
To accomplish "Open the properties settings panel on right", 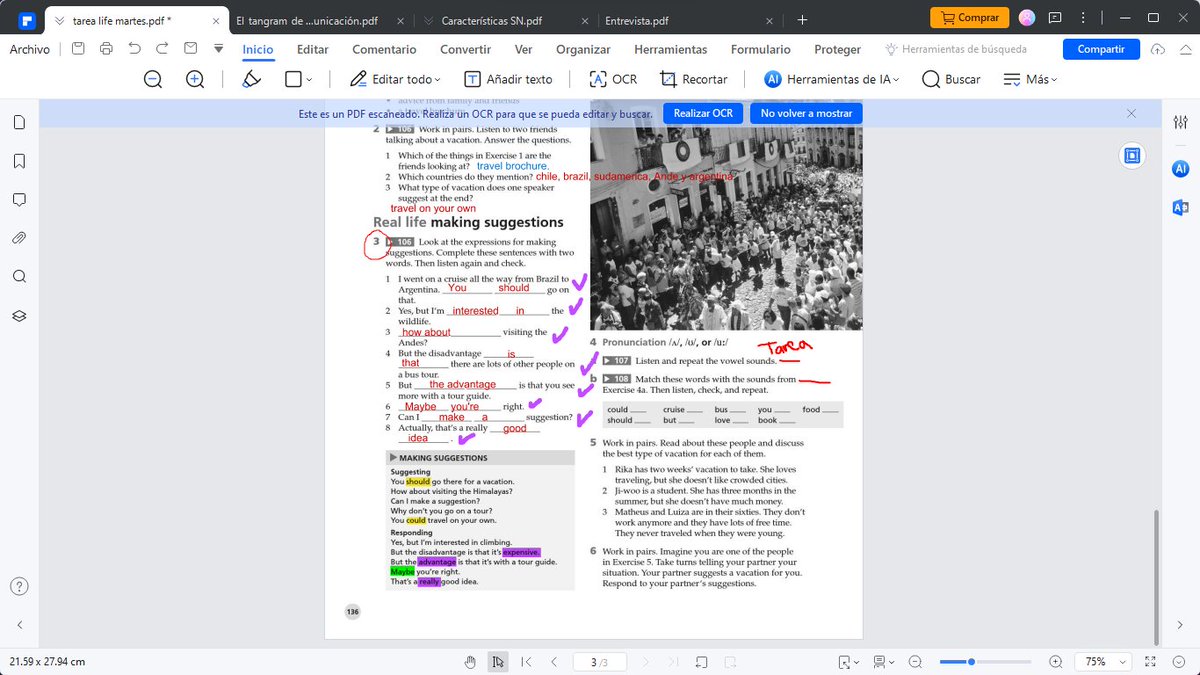I will pos(1180,121).
